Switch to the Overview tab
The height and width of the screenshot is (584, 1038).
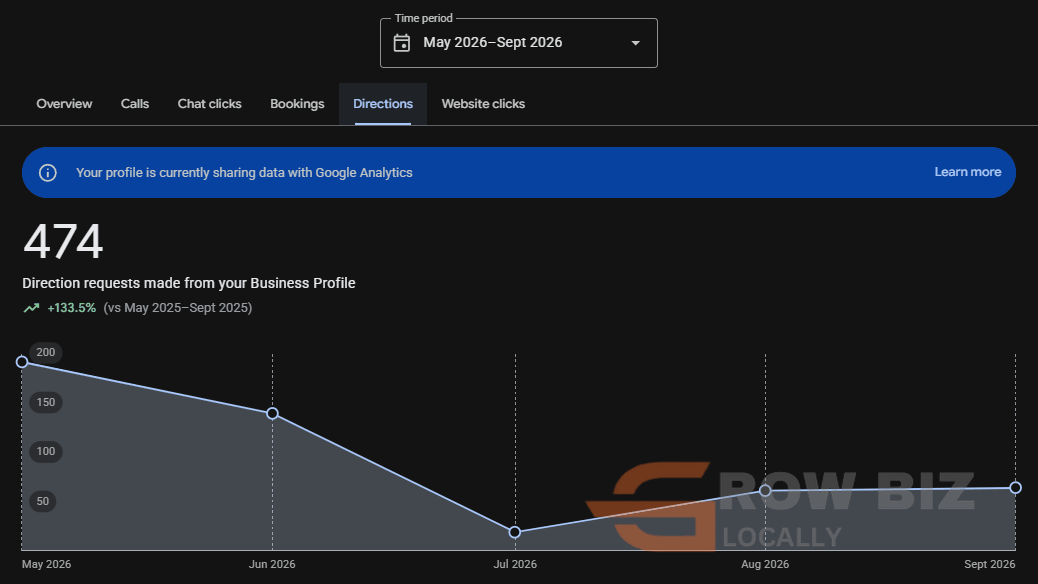[64, 104]
